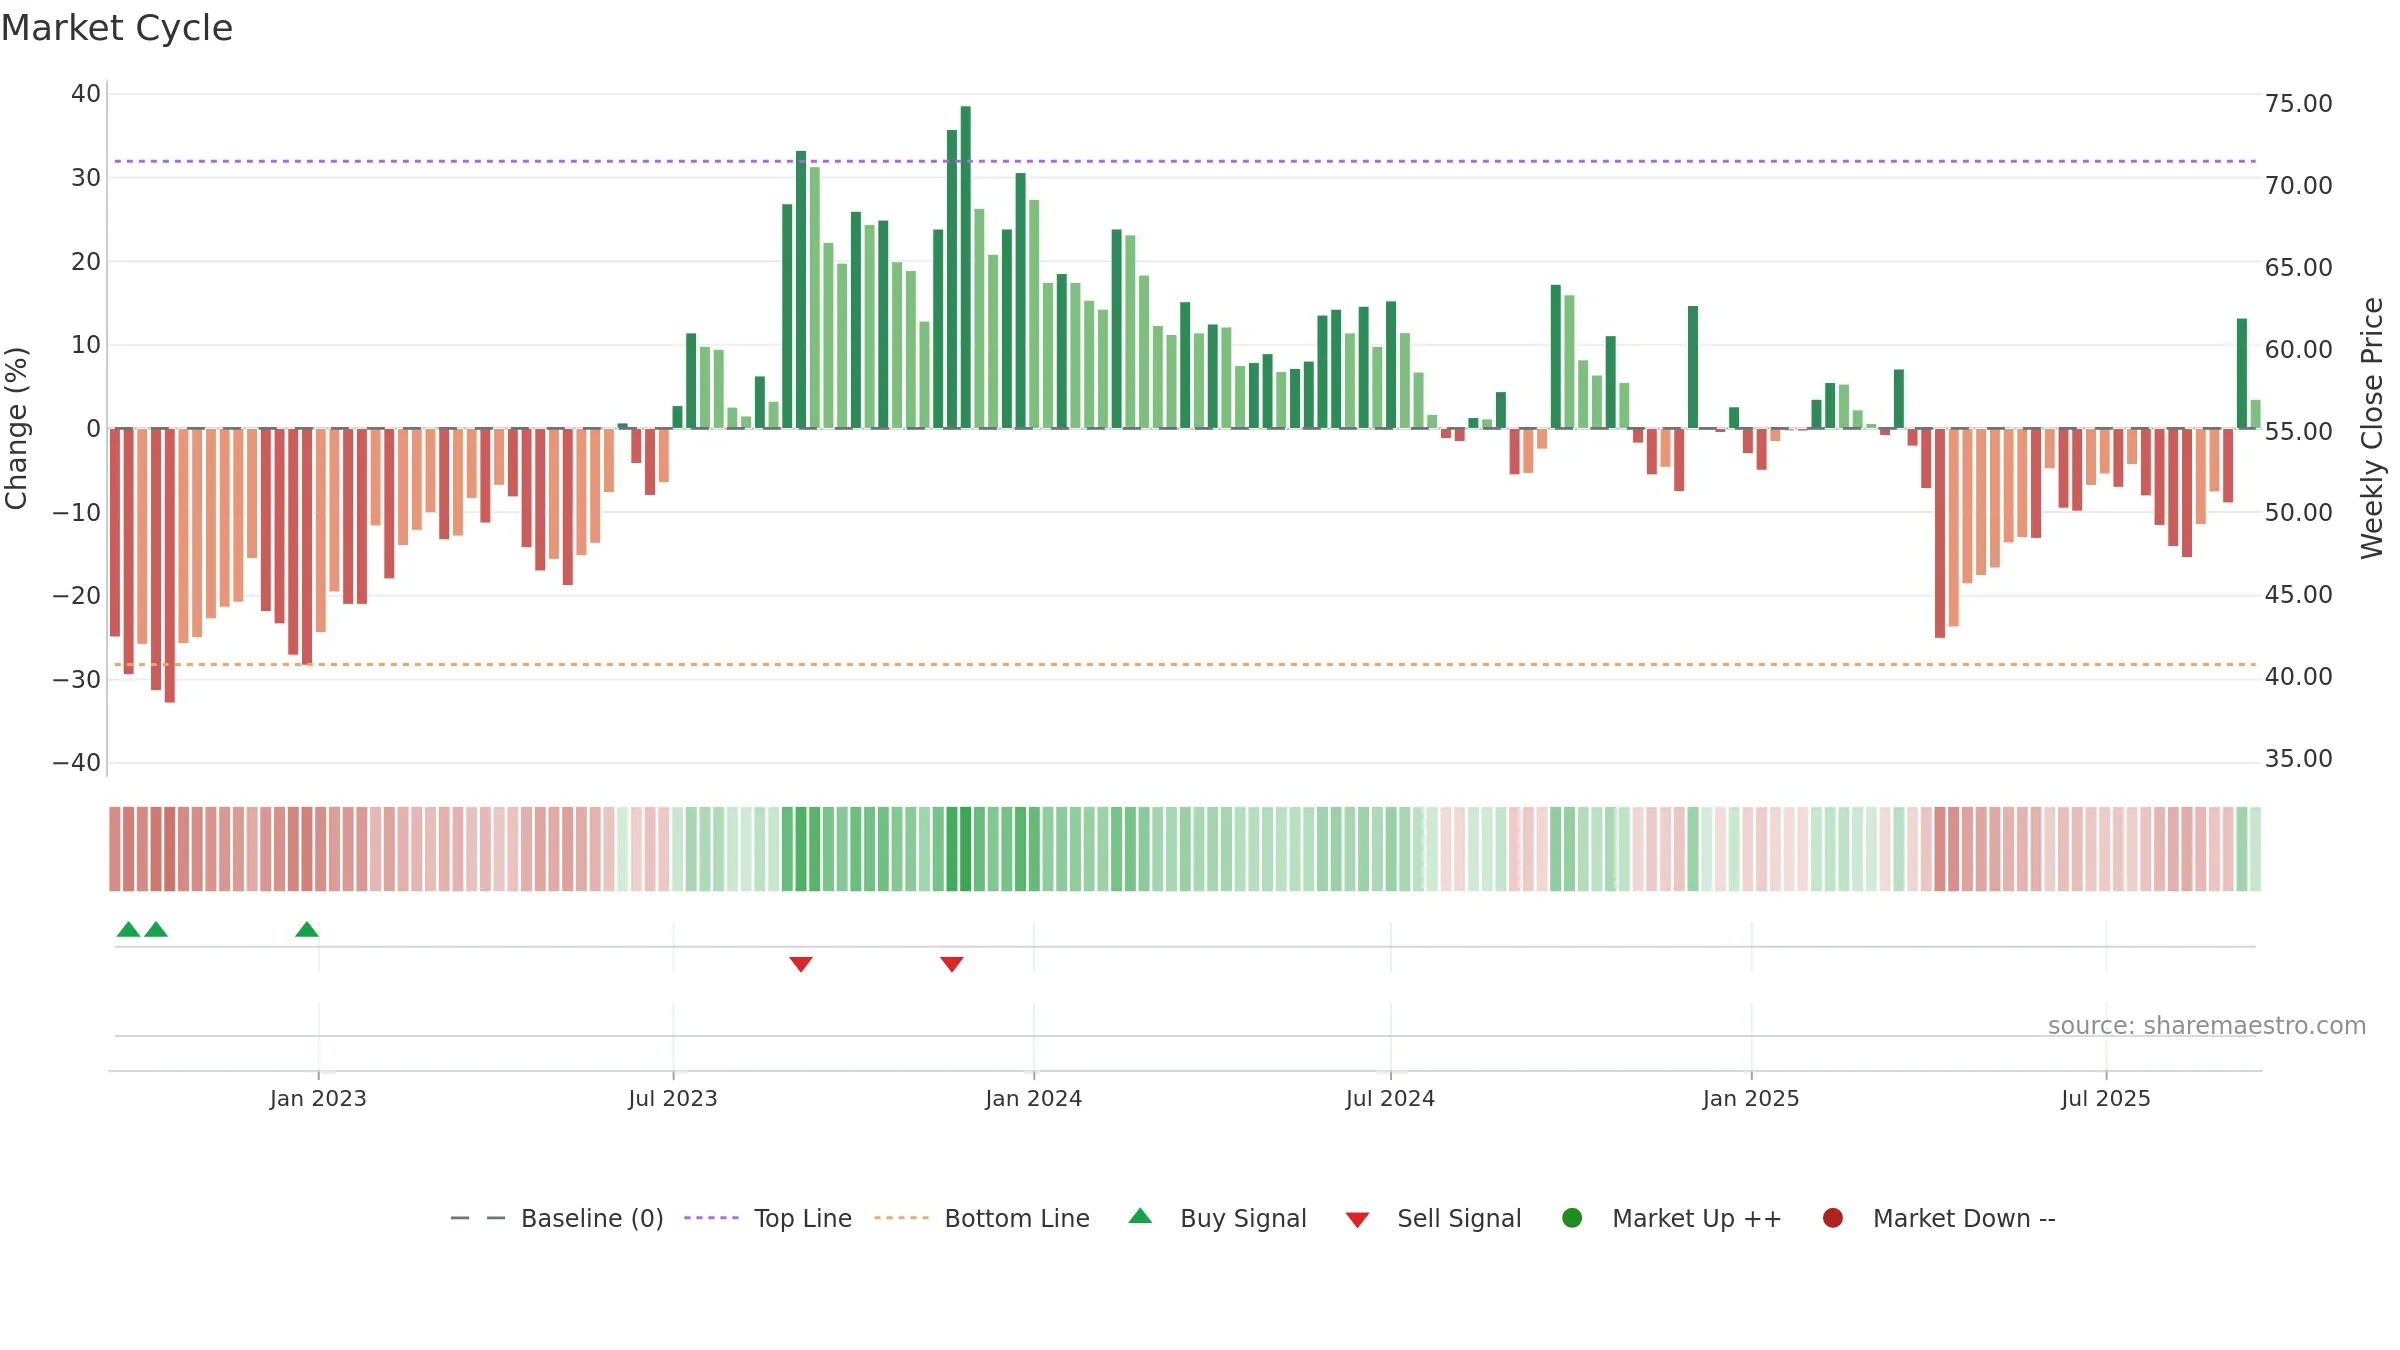
Task: Click the red Sell Signal legend triangle
Action: [x=1357, y=1220]
